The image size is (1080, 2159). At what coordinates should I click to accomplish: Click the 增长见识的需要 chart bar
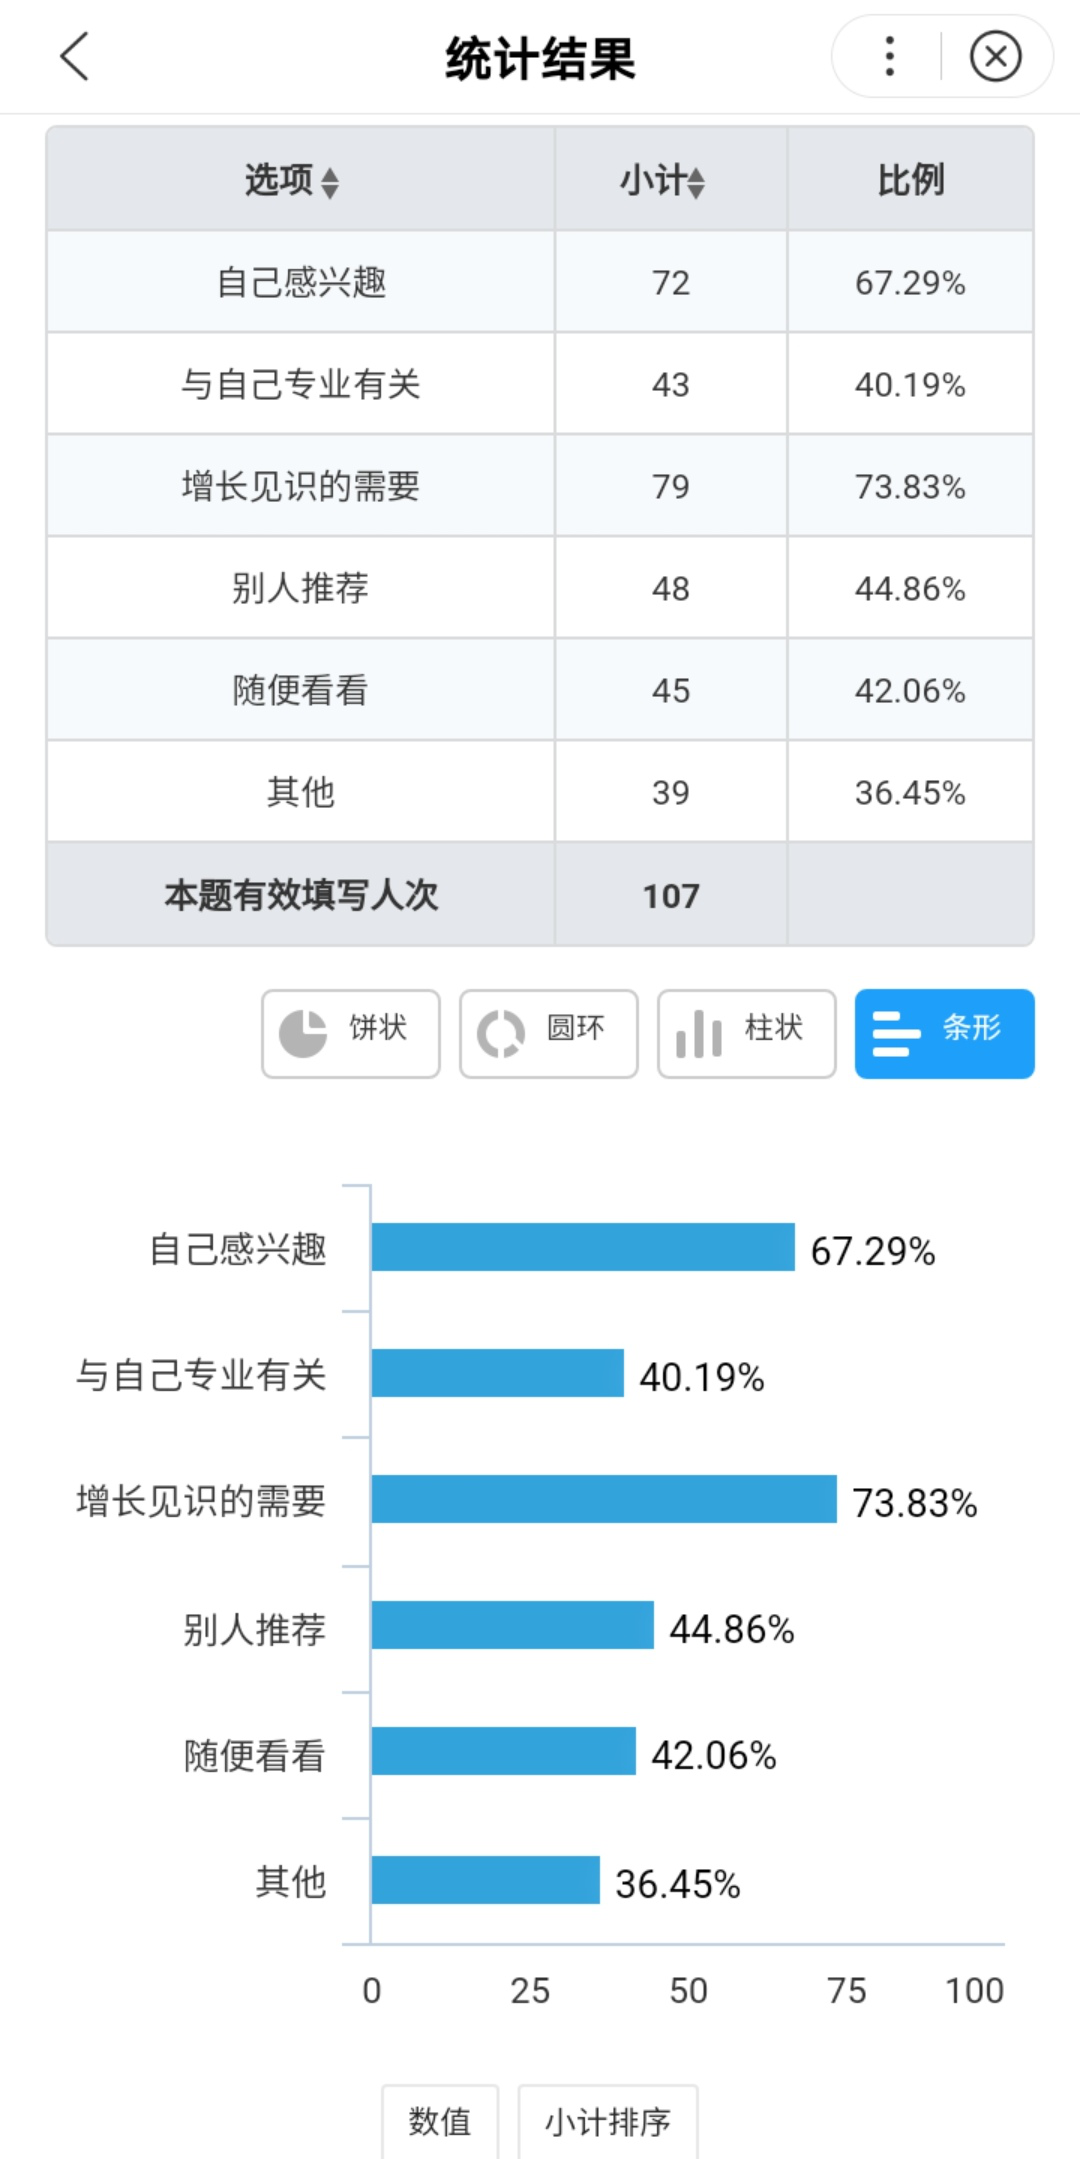[x=603, y=1499]
